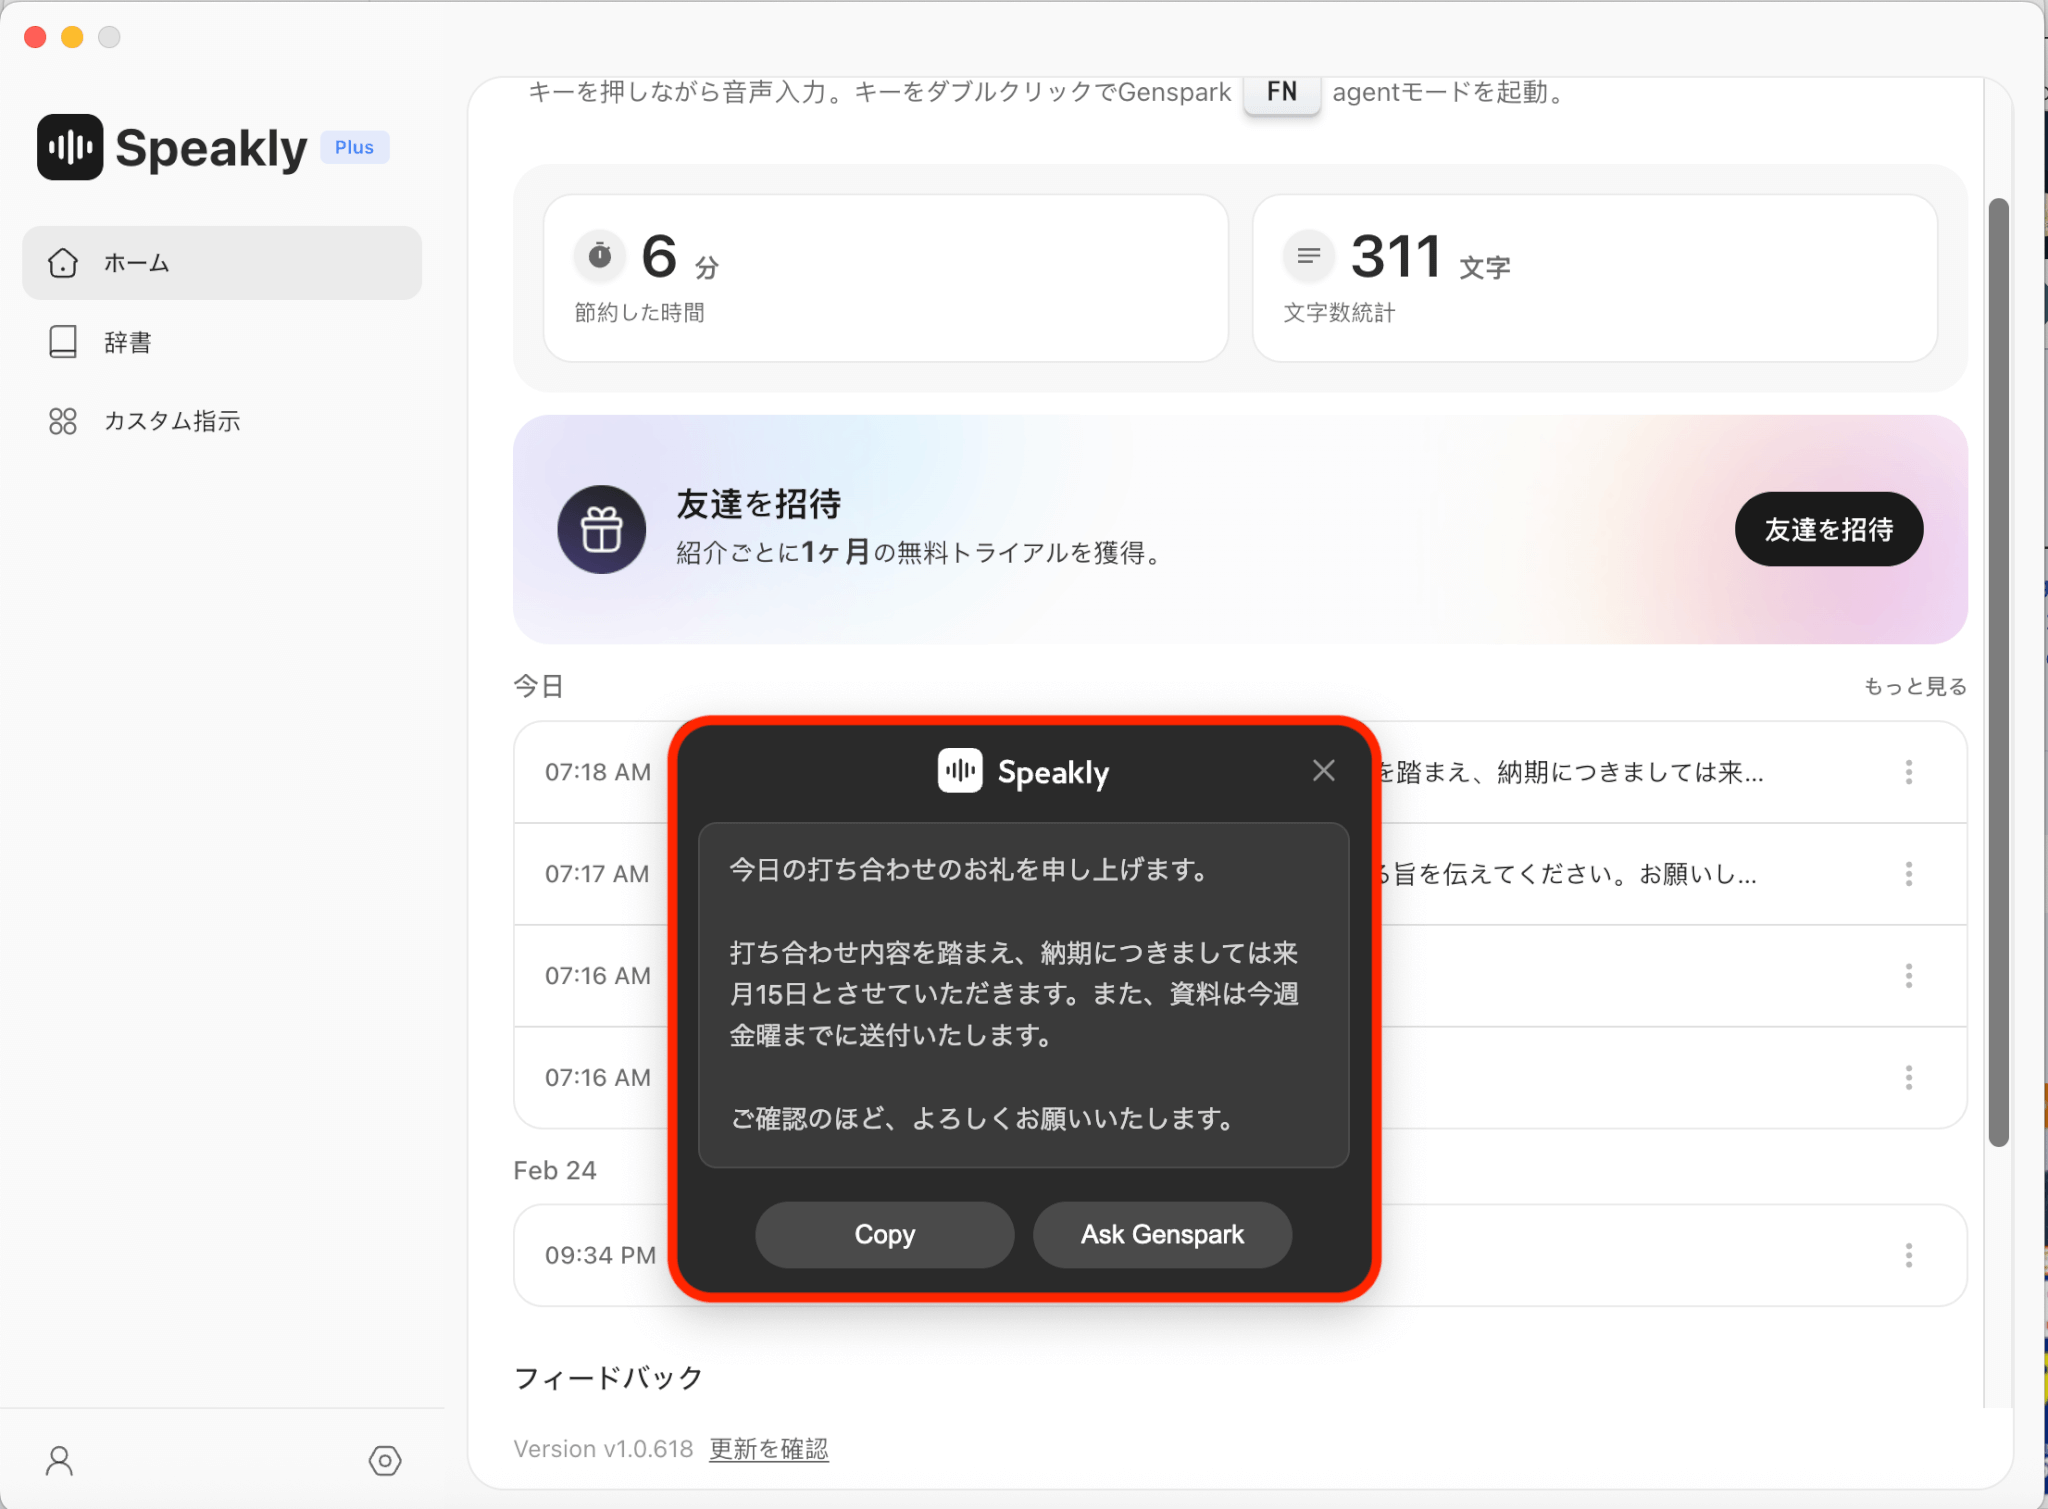Image resolution: width=2048 pixels, height=1509 pixels.
Task: Open more options for 07:18 AM entry
Action: pyautogui.click(x=1908, y=772)
